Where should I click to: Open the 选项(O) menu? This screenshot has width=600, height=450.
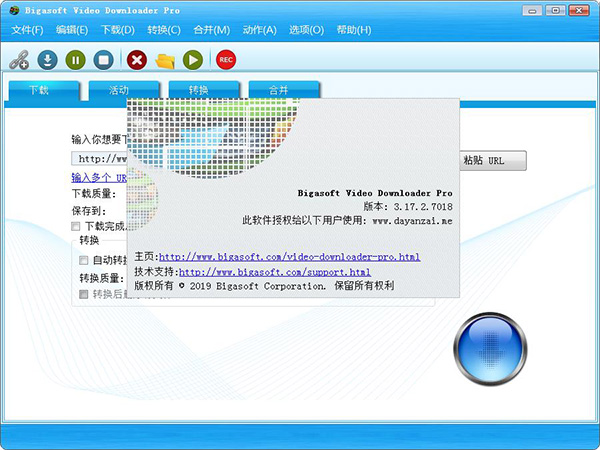click(x=306, y=30)
